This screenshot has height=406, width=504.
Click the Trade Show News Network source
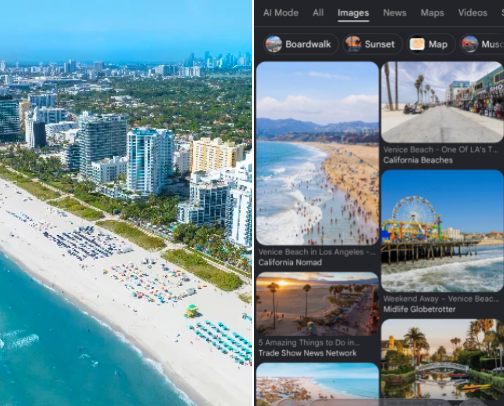307,353
